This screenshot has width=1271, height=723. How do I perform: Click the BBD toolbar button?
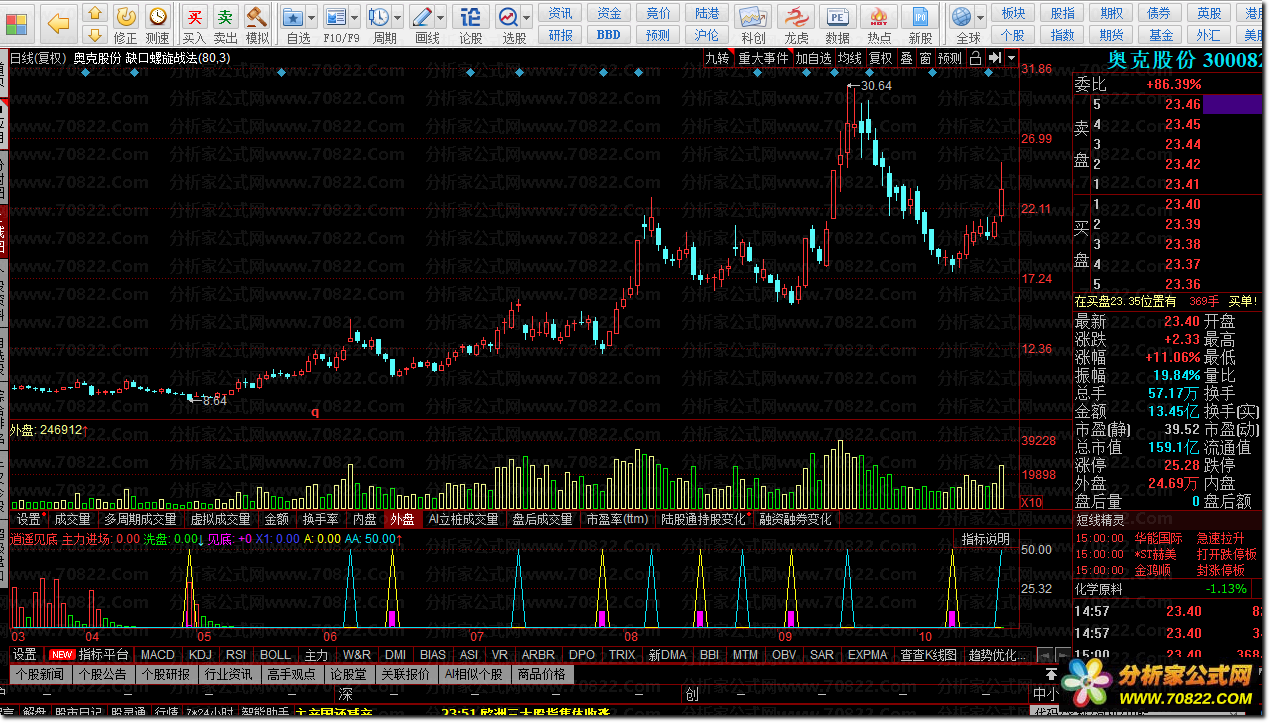tap(609, 35)
